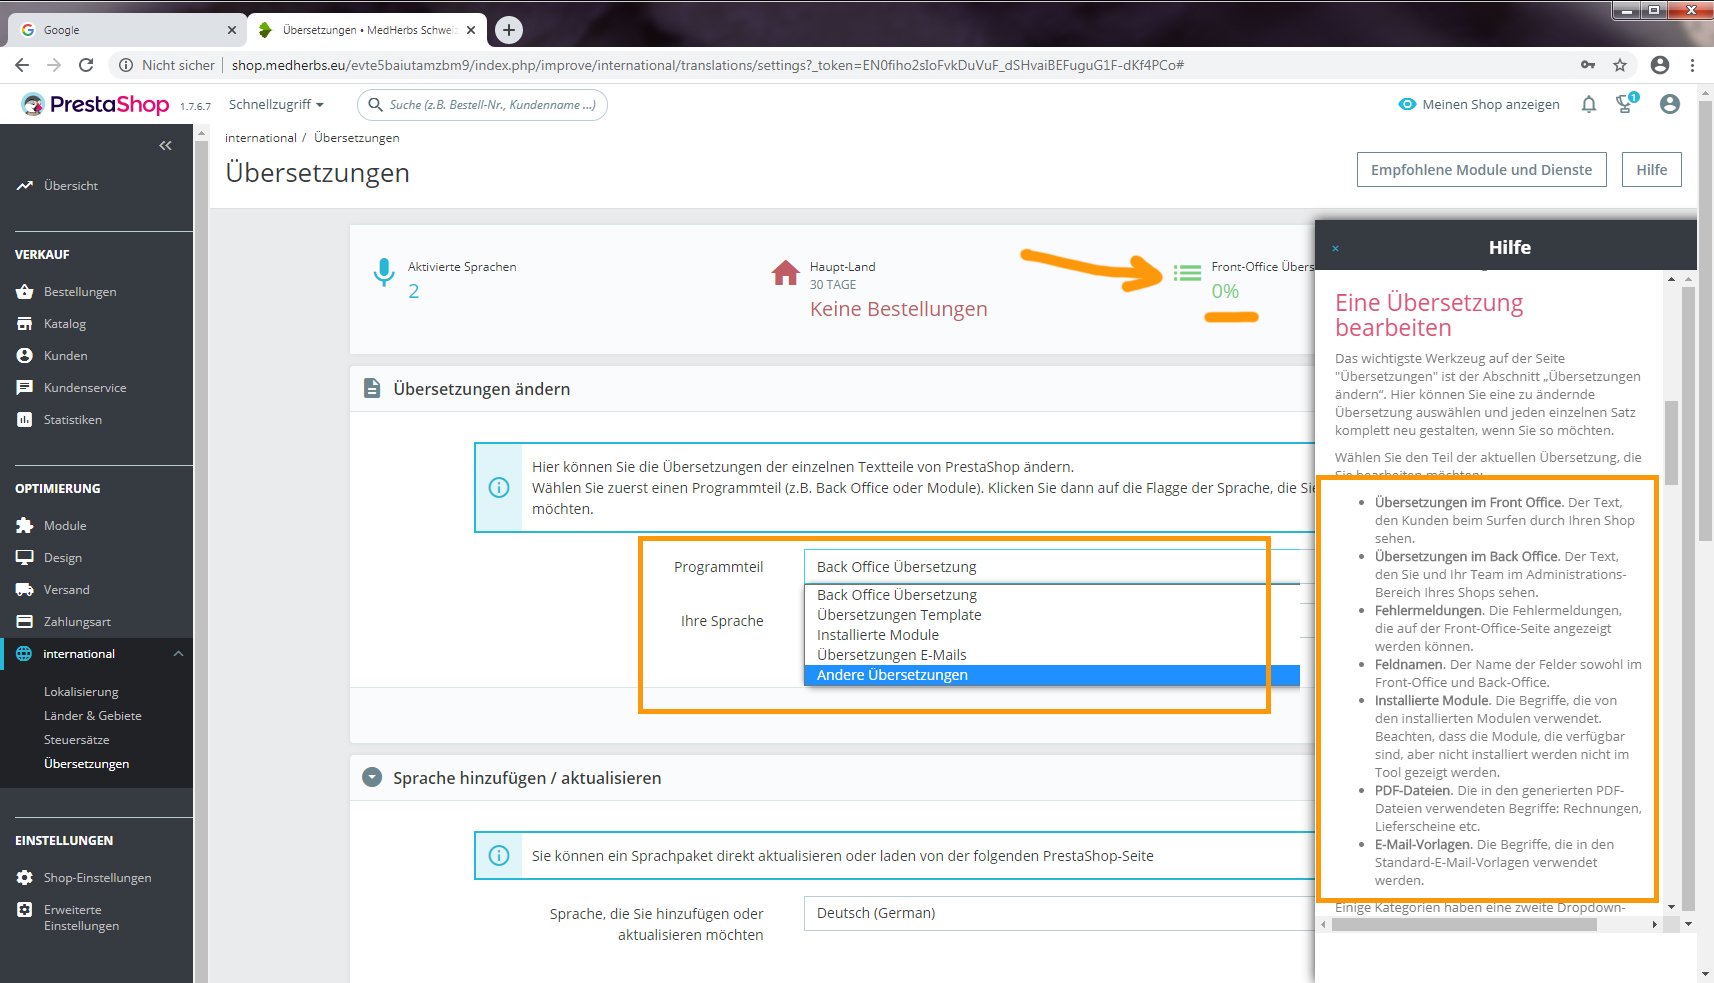Viewport: 1714px width, 983px height.
Task: Open the trophy merchant expertise icon
Action: [1626, 103]
